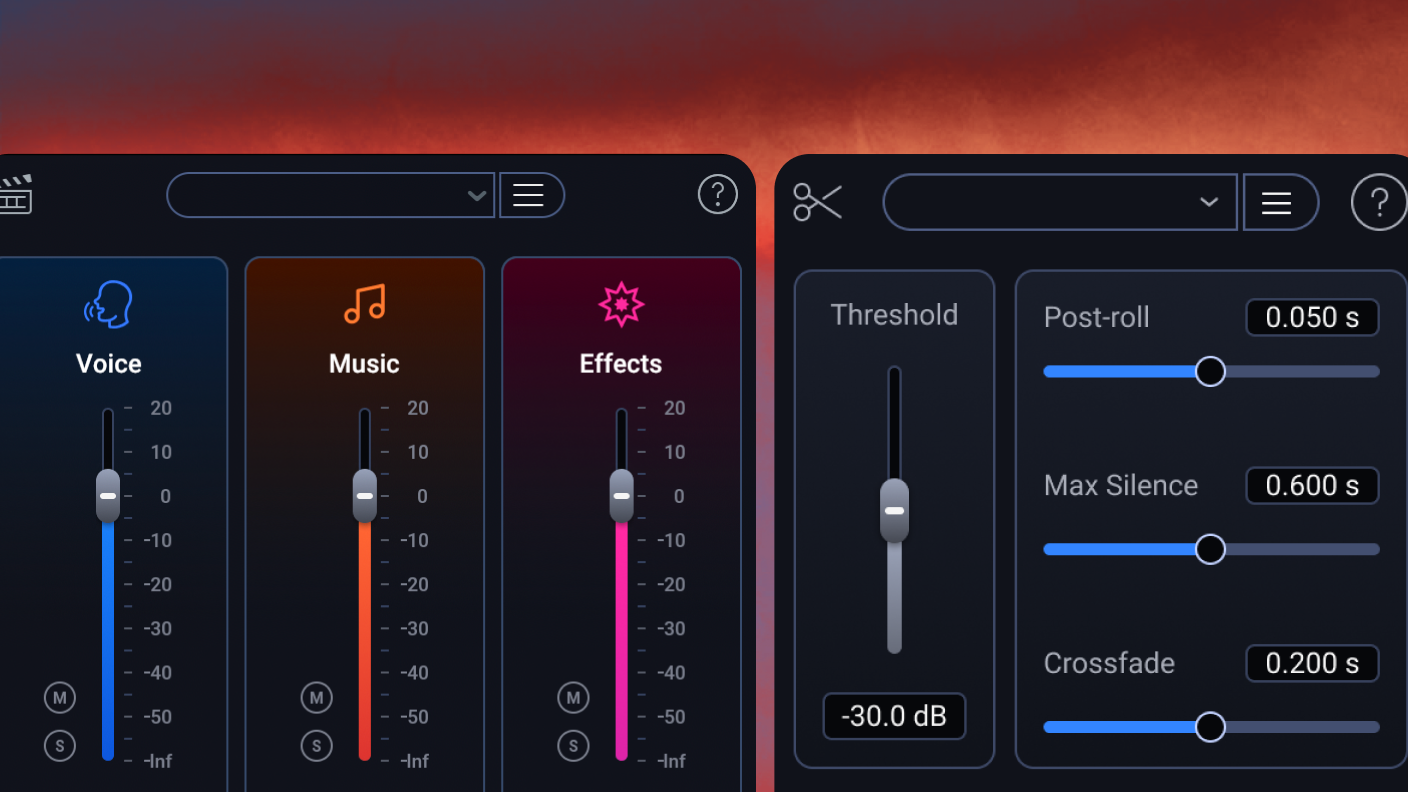Image resolution: width=1408 pixels, height=792 pixels.
Task: Open hamburger menu in the left panel
Action: pos(528,195)
